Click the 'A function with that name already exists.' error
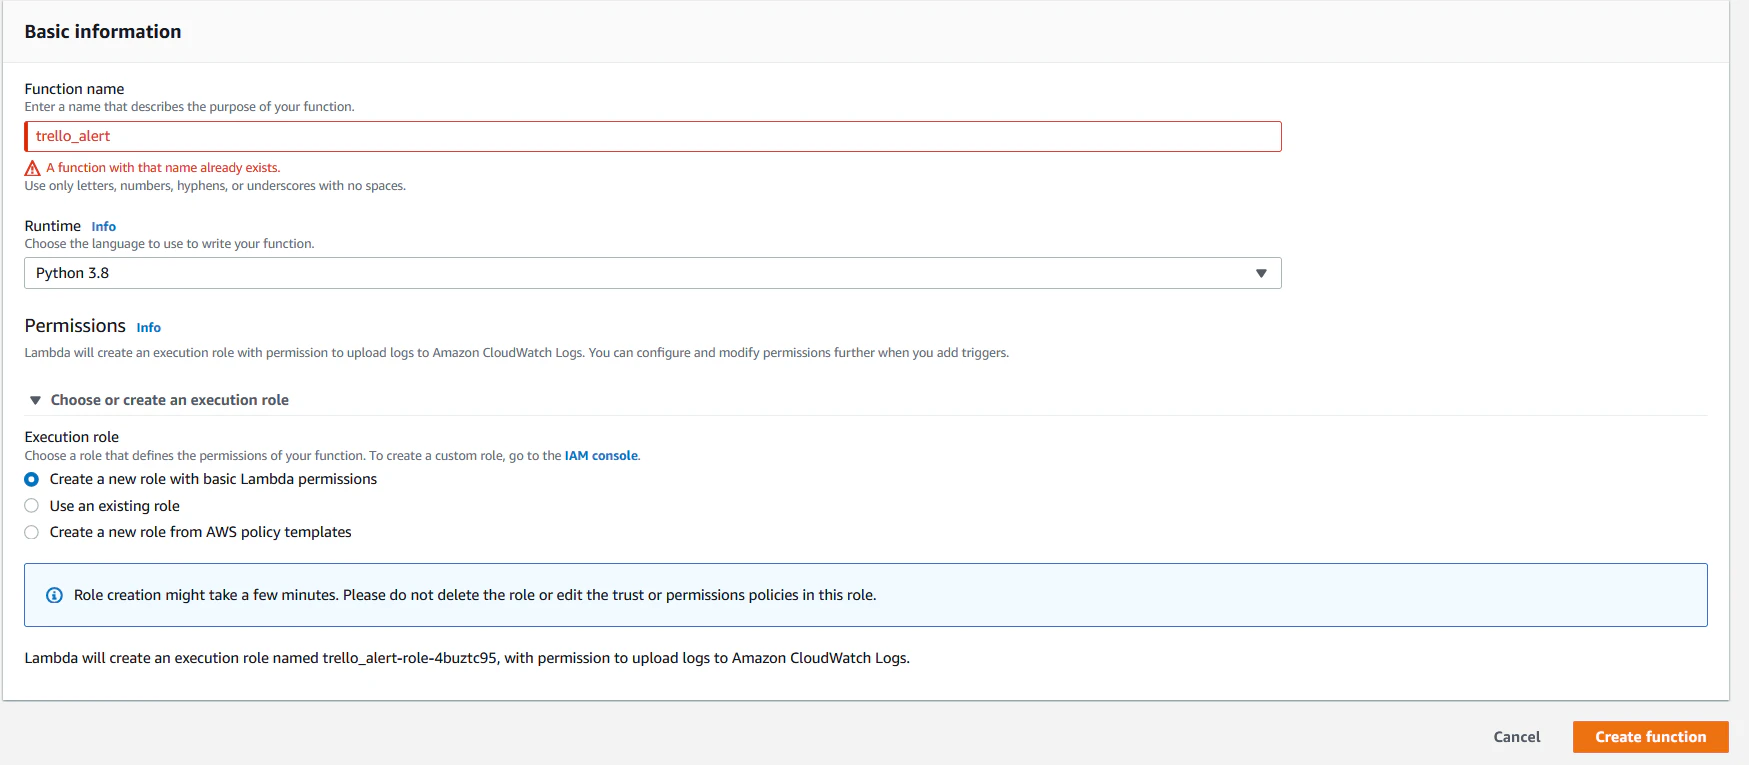The width and height of the screenshot is (1749, 765). (163, 168)
